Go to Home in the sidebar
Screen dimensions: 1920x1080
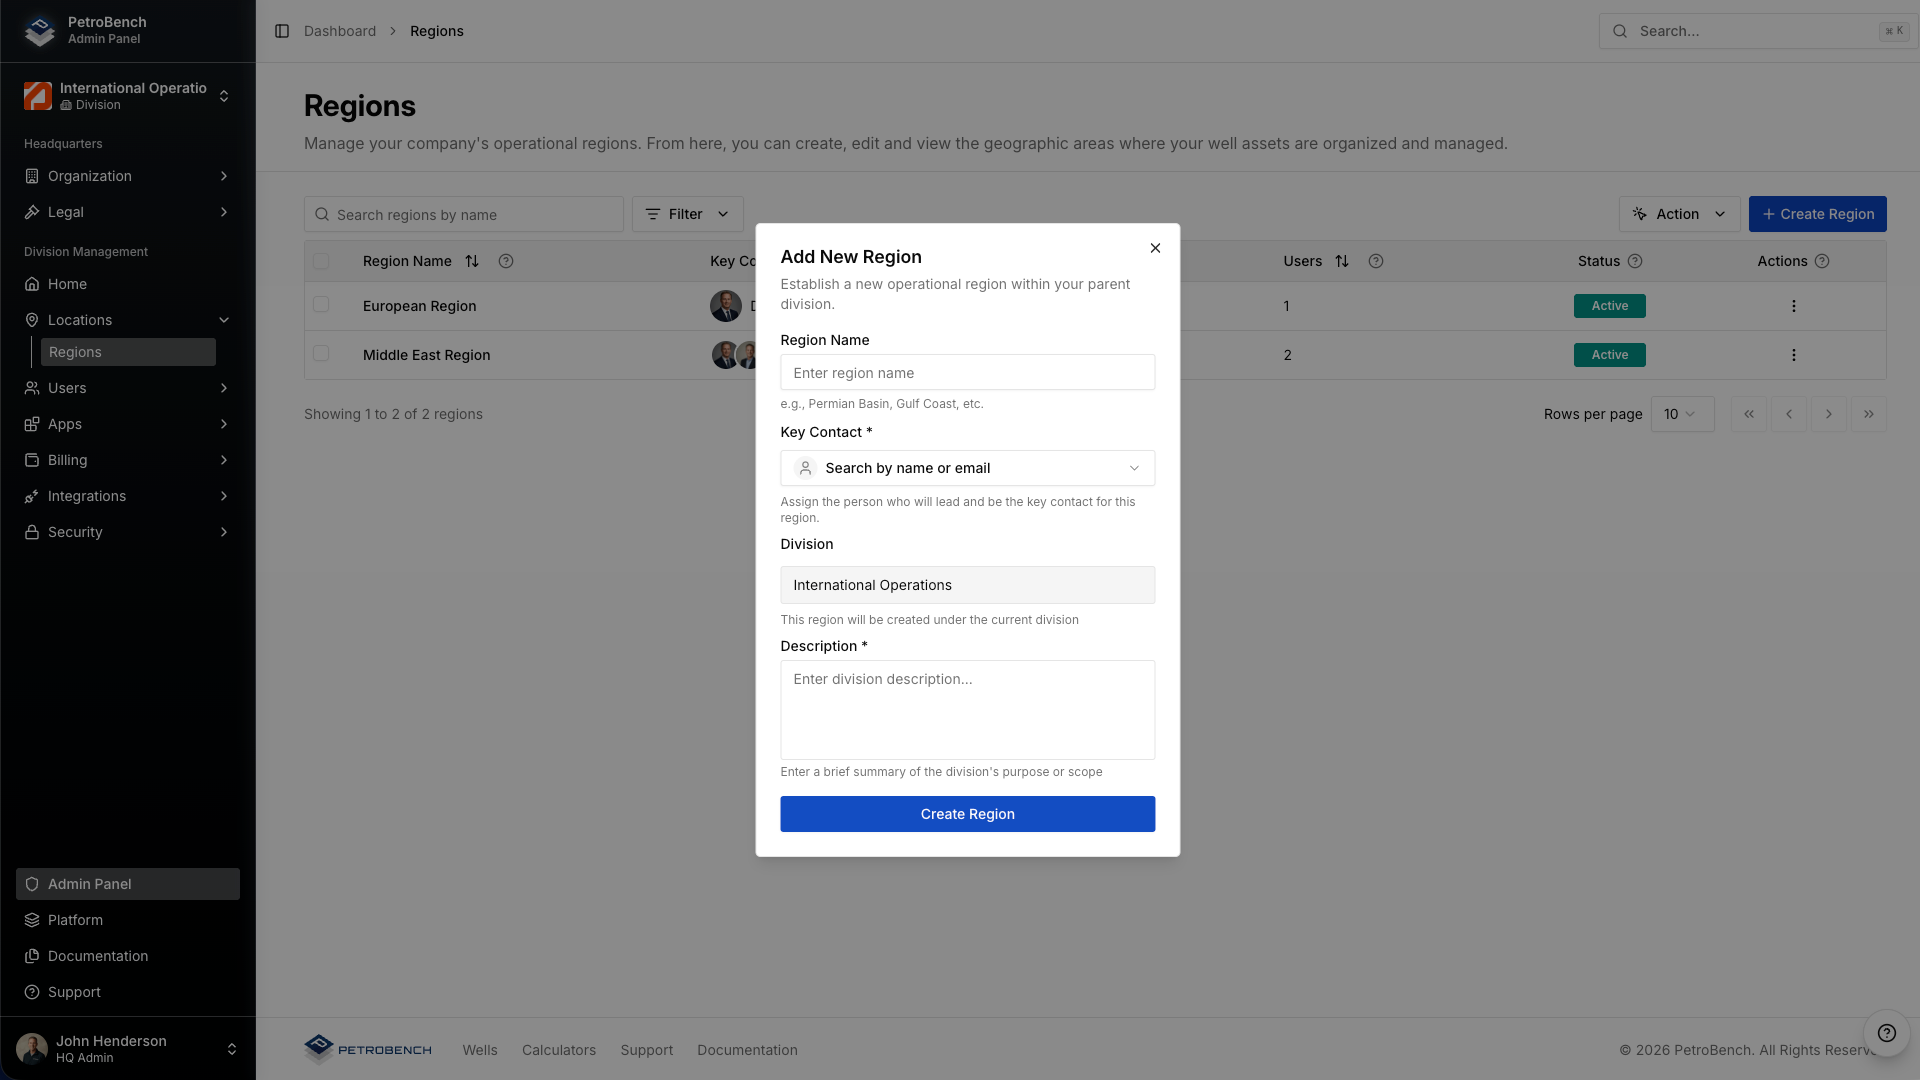click(128, 284)
